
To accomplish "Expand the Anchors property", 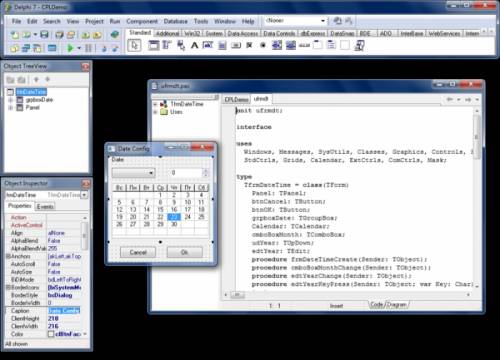I will pos(8,256).
